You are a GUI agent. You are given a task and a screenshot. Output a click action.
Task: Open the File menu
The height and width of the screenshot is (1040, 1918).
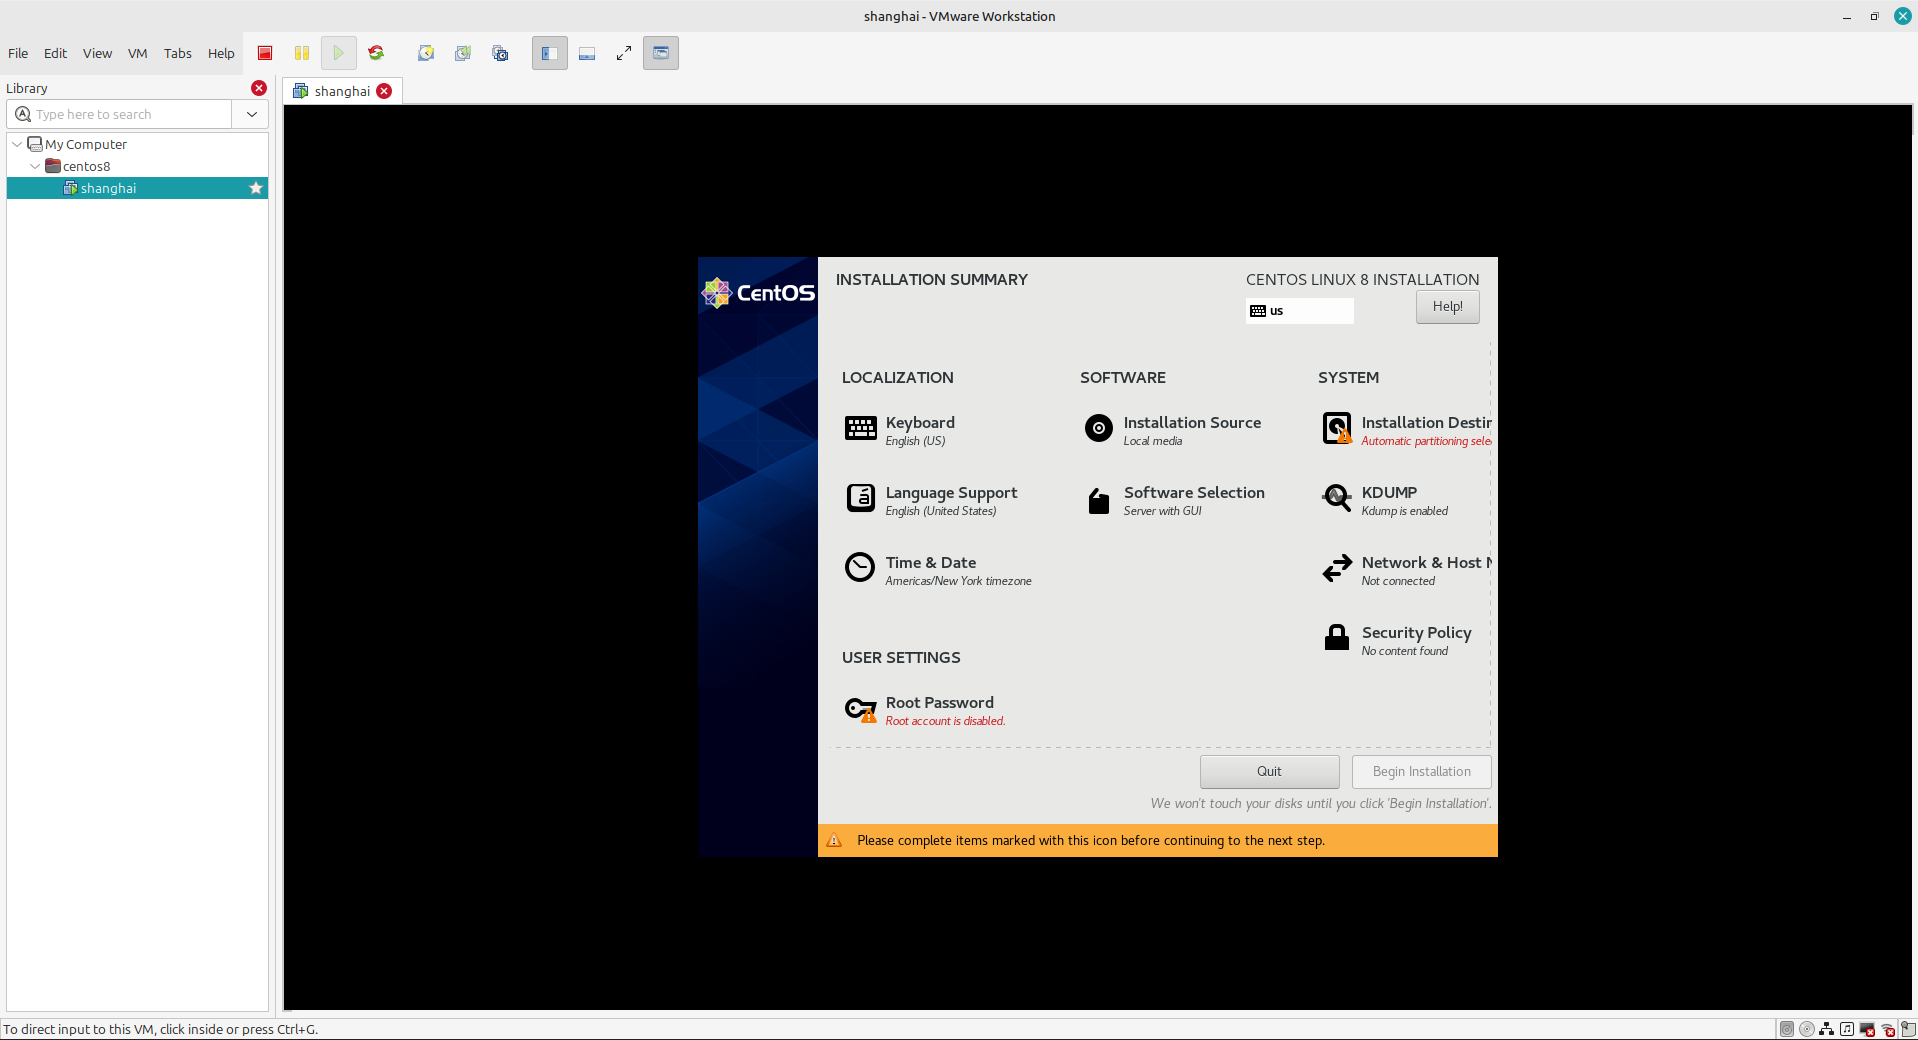point(18,53)
